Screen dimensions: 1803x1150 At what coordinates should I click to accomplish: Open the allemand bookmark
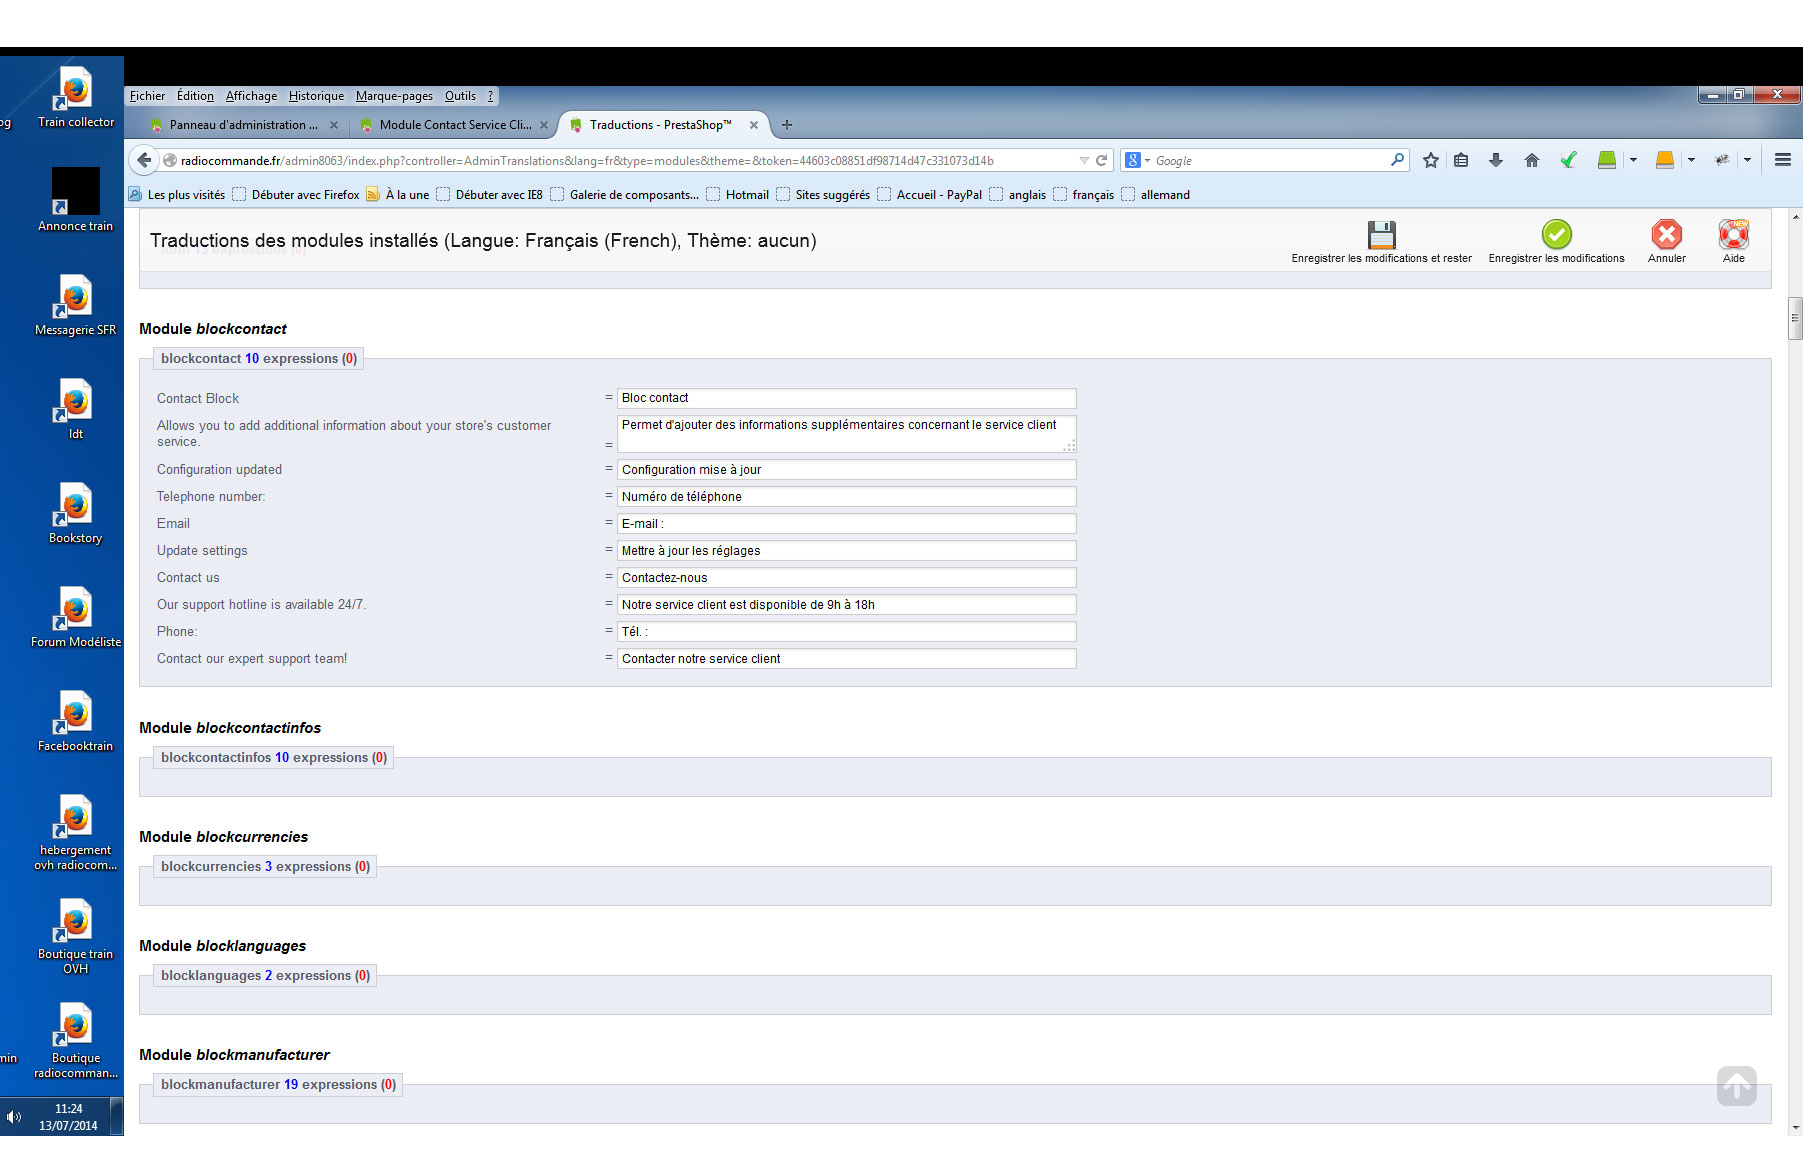[x=1155, y=195]
